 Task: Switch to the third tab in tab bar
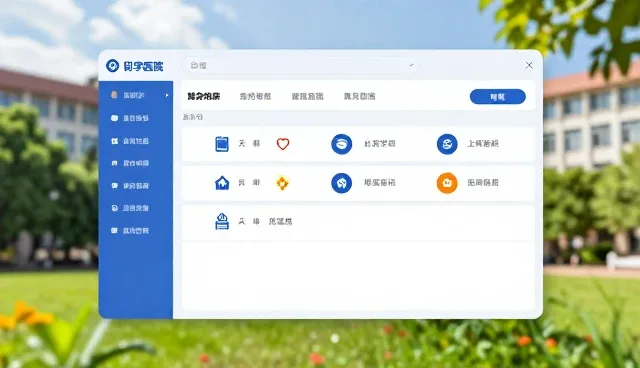point(307,96)
